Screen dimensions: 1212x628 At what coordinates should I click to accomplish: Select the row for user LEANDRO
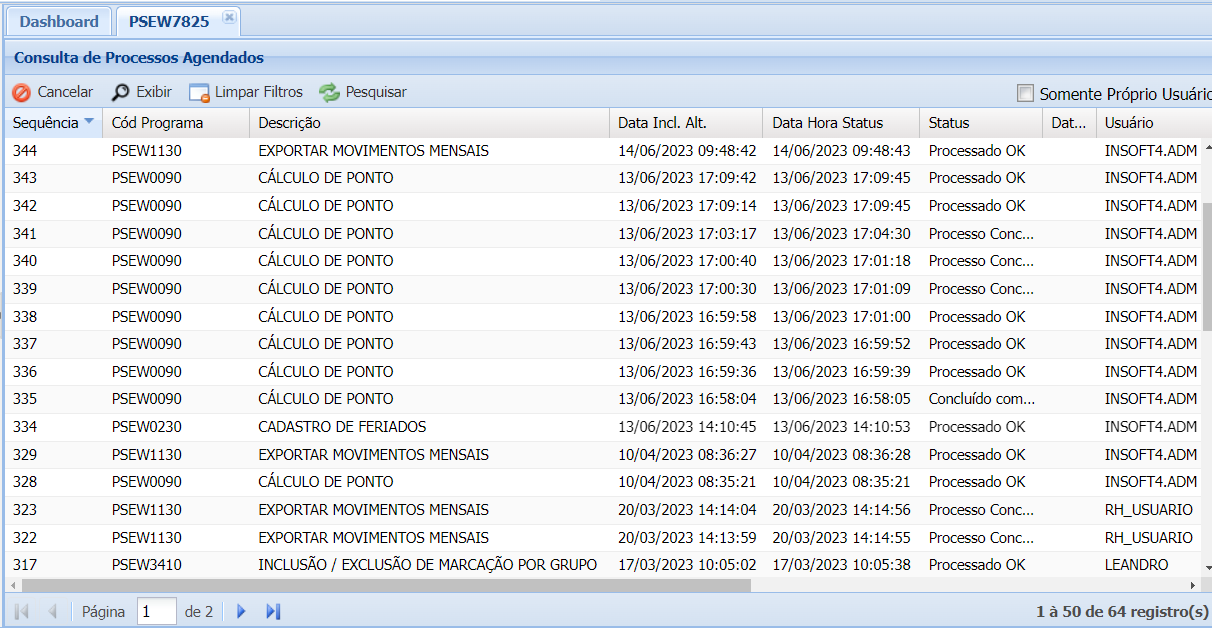1136,565
